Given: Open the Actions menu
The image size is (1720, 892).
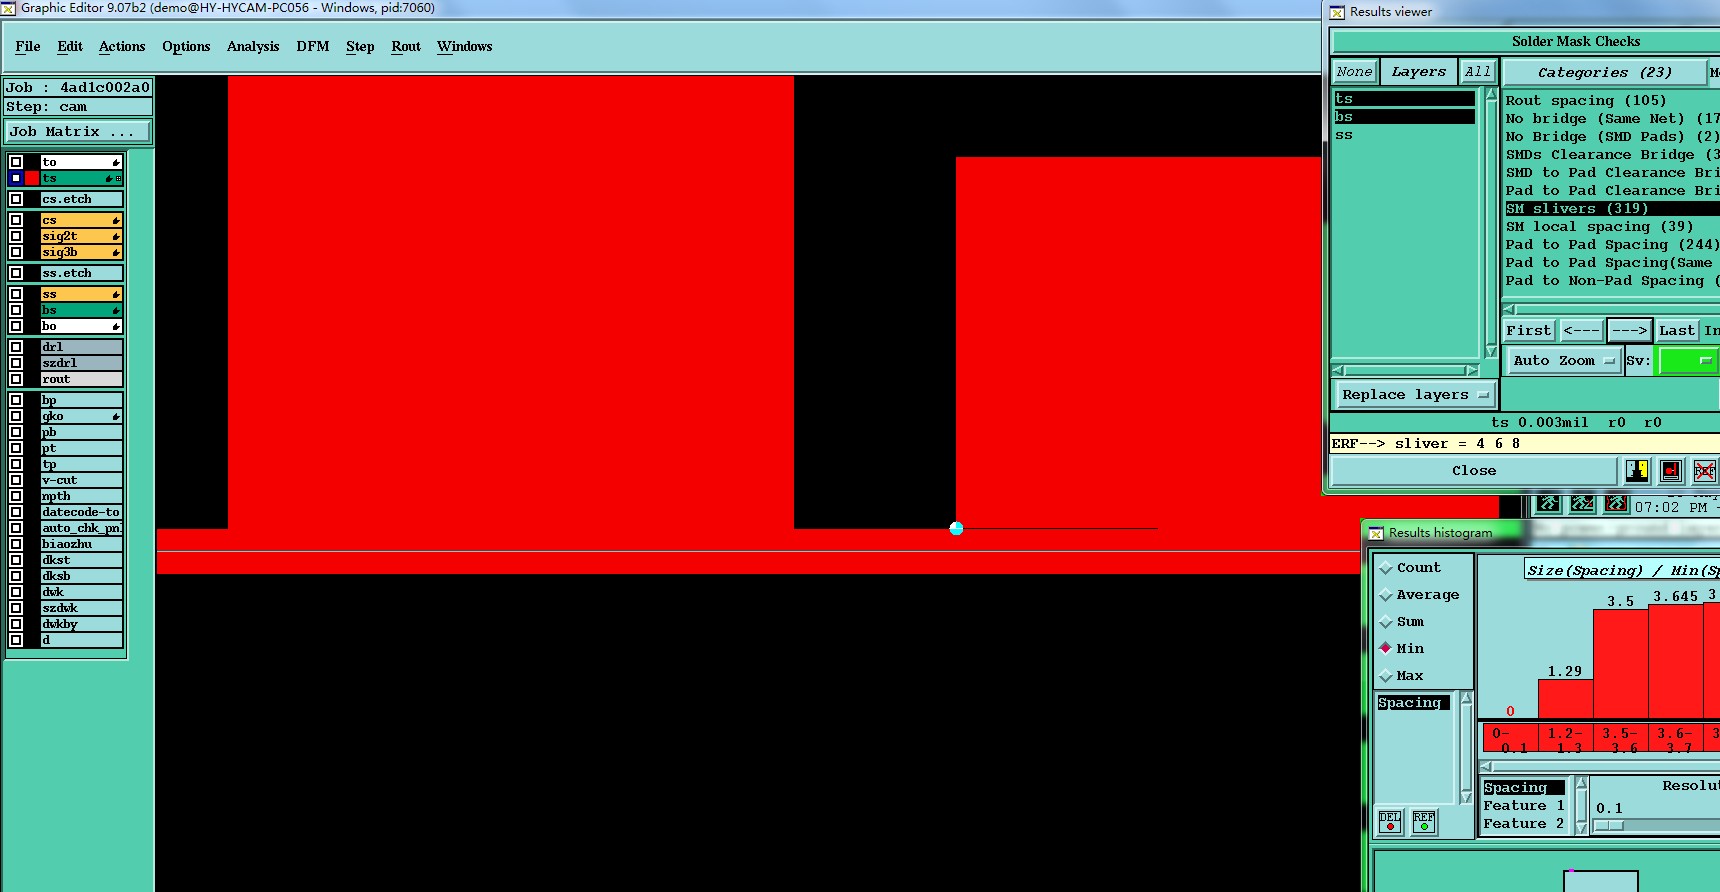Looking at the screenshot, I should (122, 47).
